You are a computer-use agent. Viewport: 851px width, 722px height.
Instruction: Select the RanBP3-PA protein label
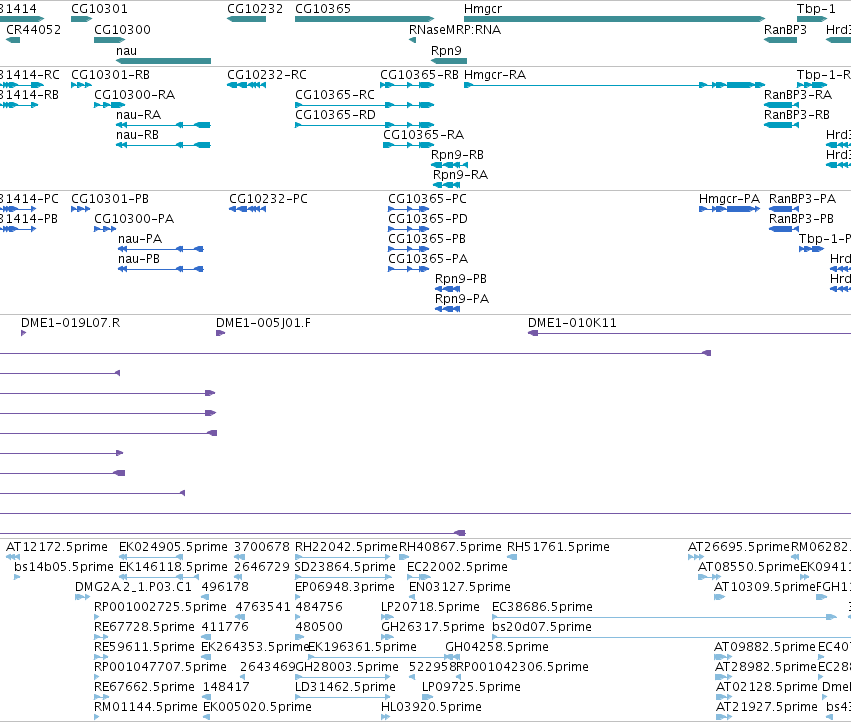803,199
